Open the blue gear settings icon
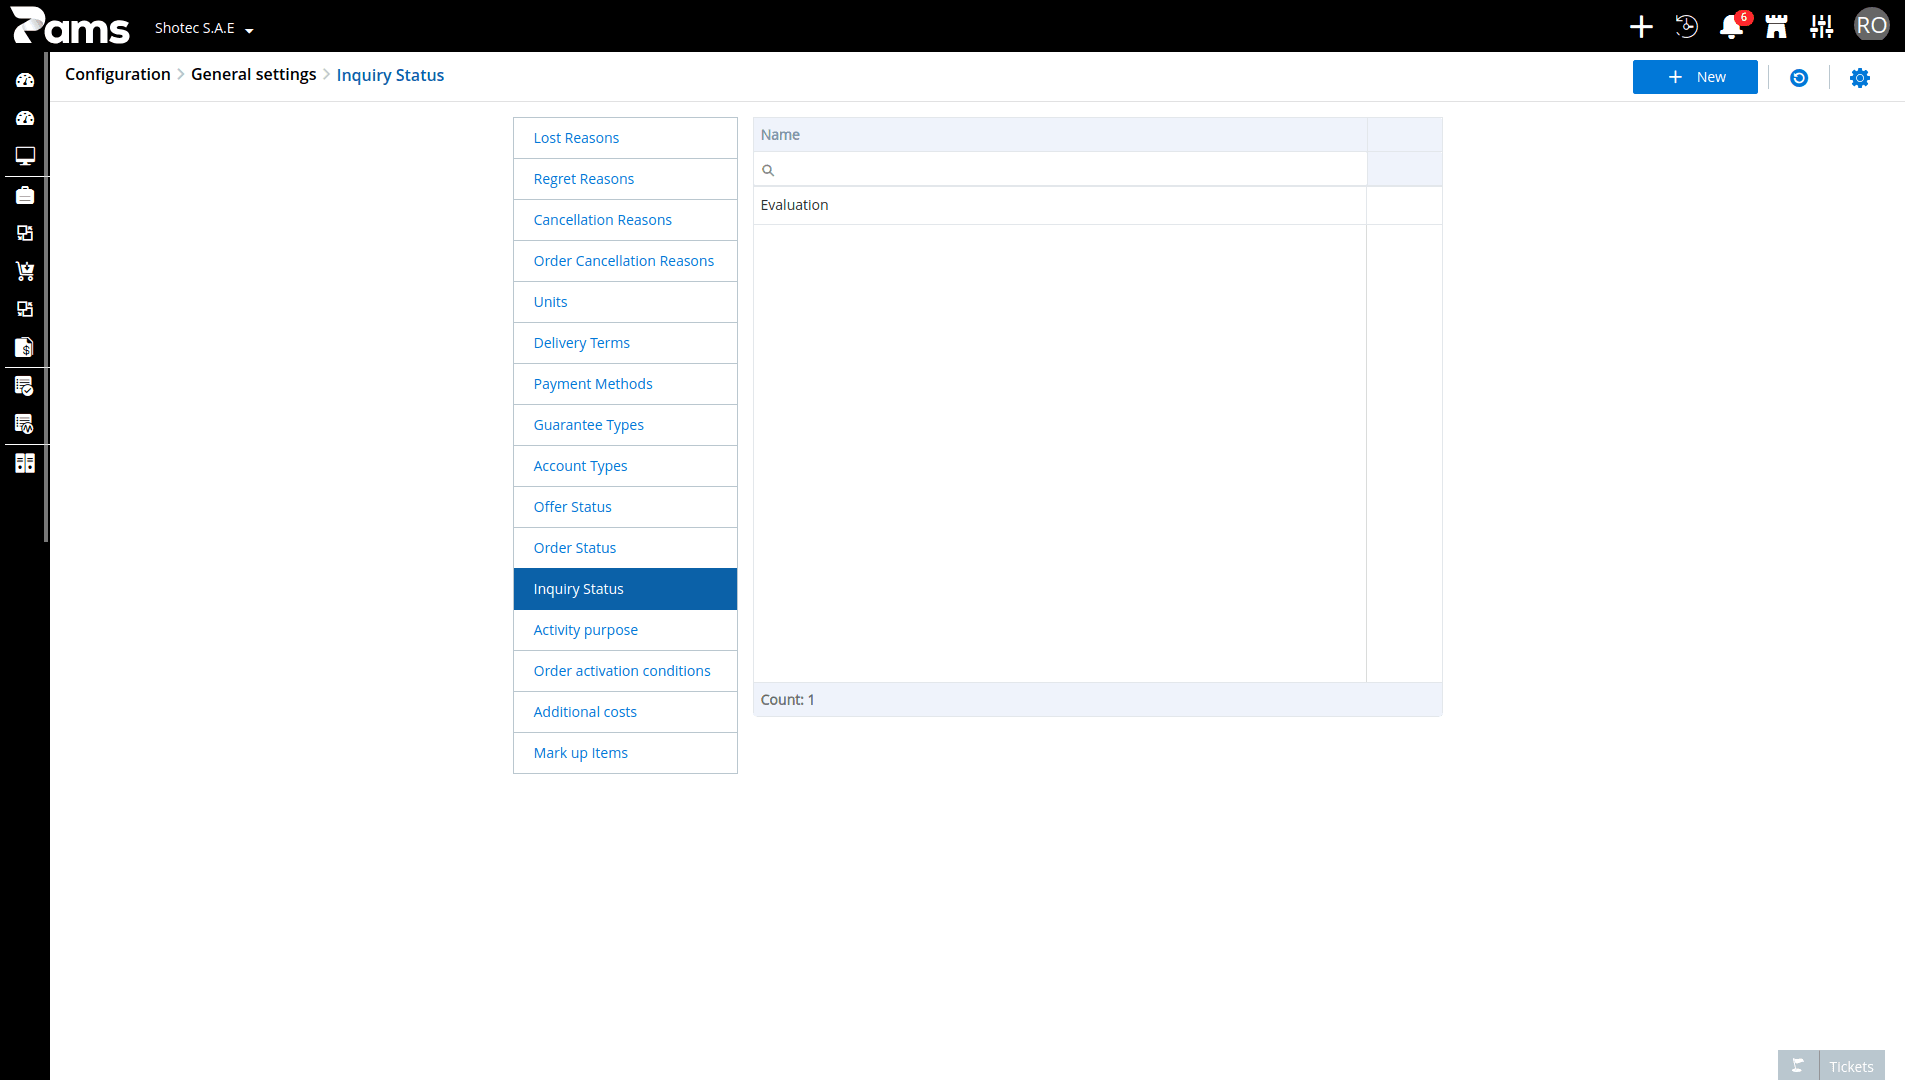1905x1080 pixels. click(1859, 78)
